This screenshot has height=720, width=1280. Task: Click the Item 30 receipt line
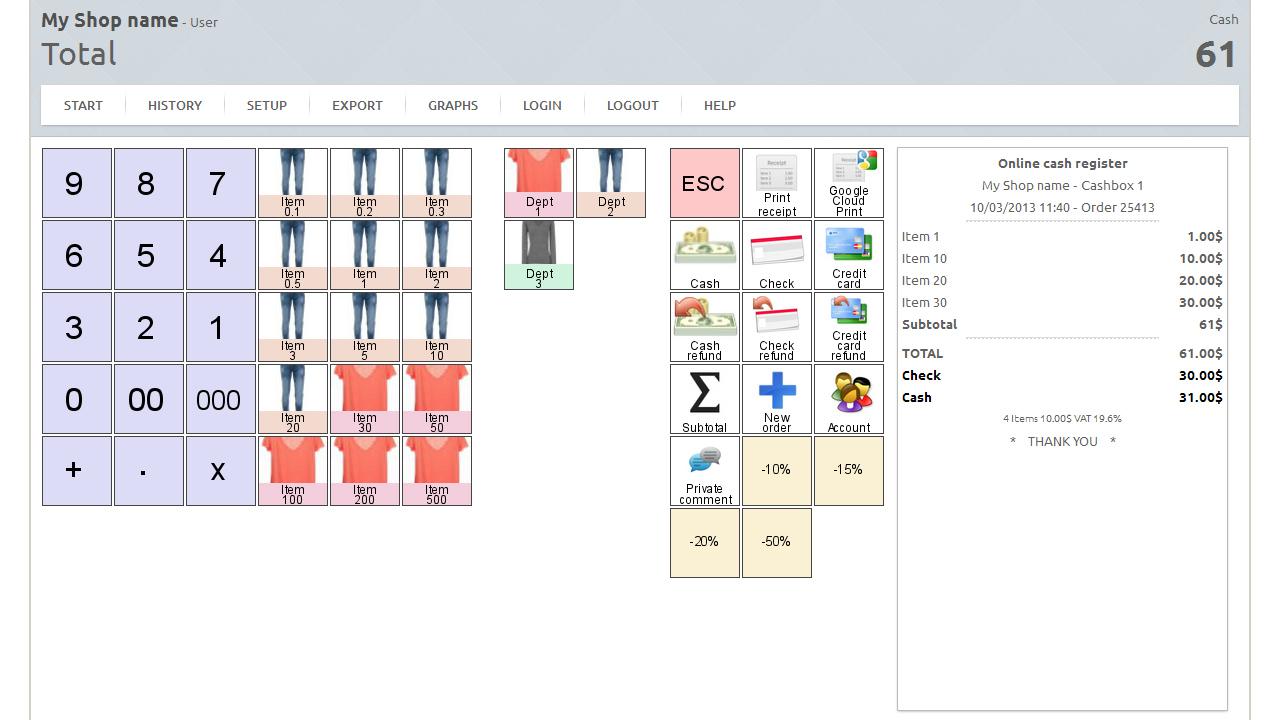[x=1062, y=303]
